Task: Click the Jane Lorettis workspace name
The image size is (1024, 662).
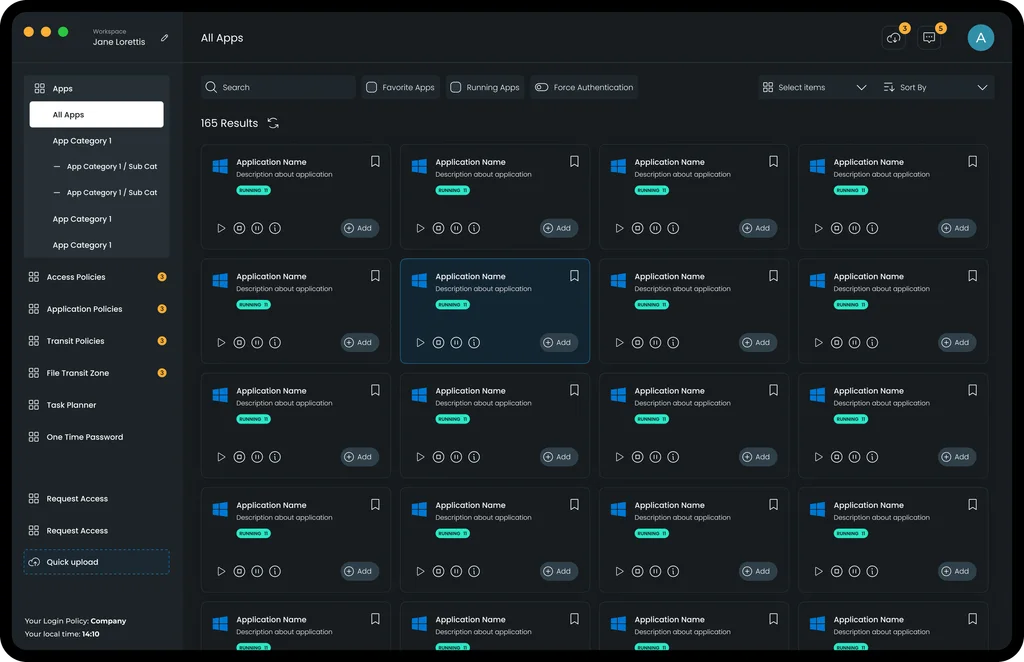Action: (119, 42)
